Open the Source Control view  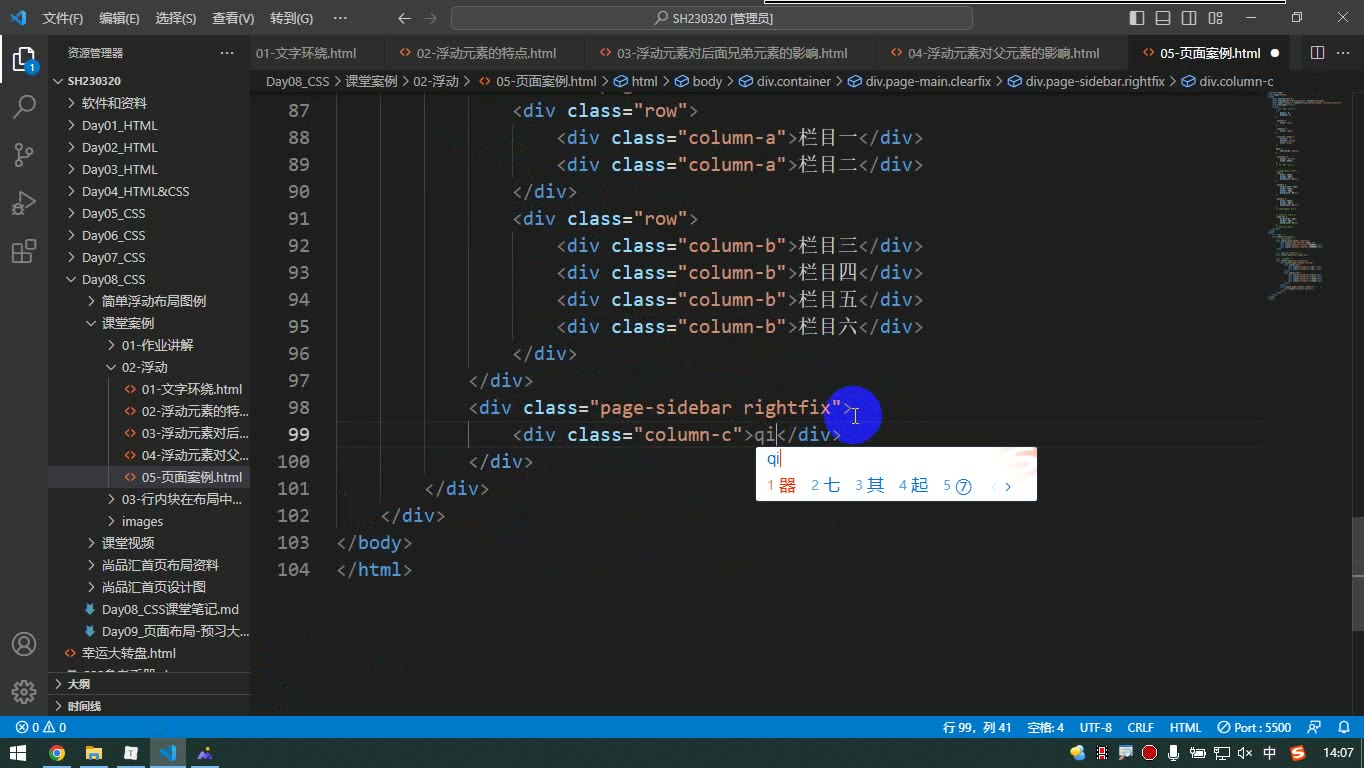click(x=24, y=154)
